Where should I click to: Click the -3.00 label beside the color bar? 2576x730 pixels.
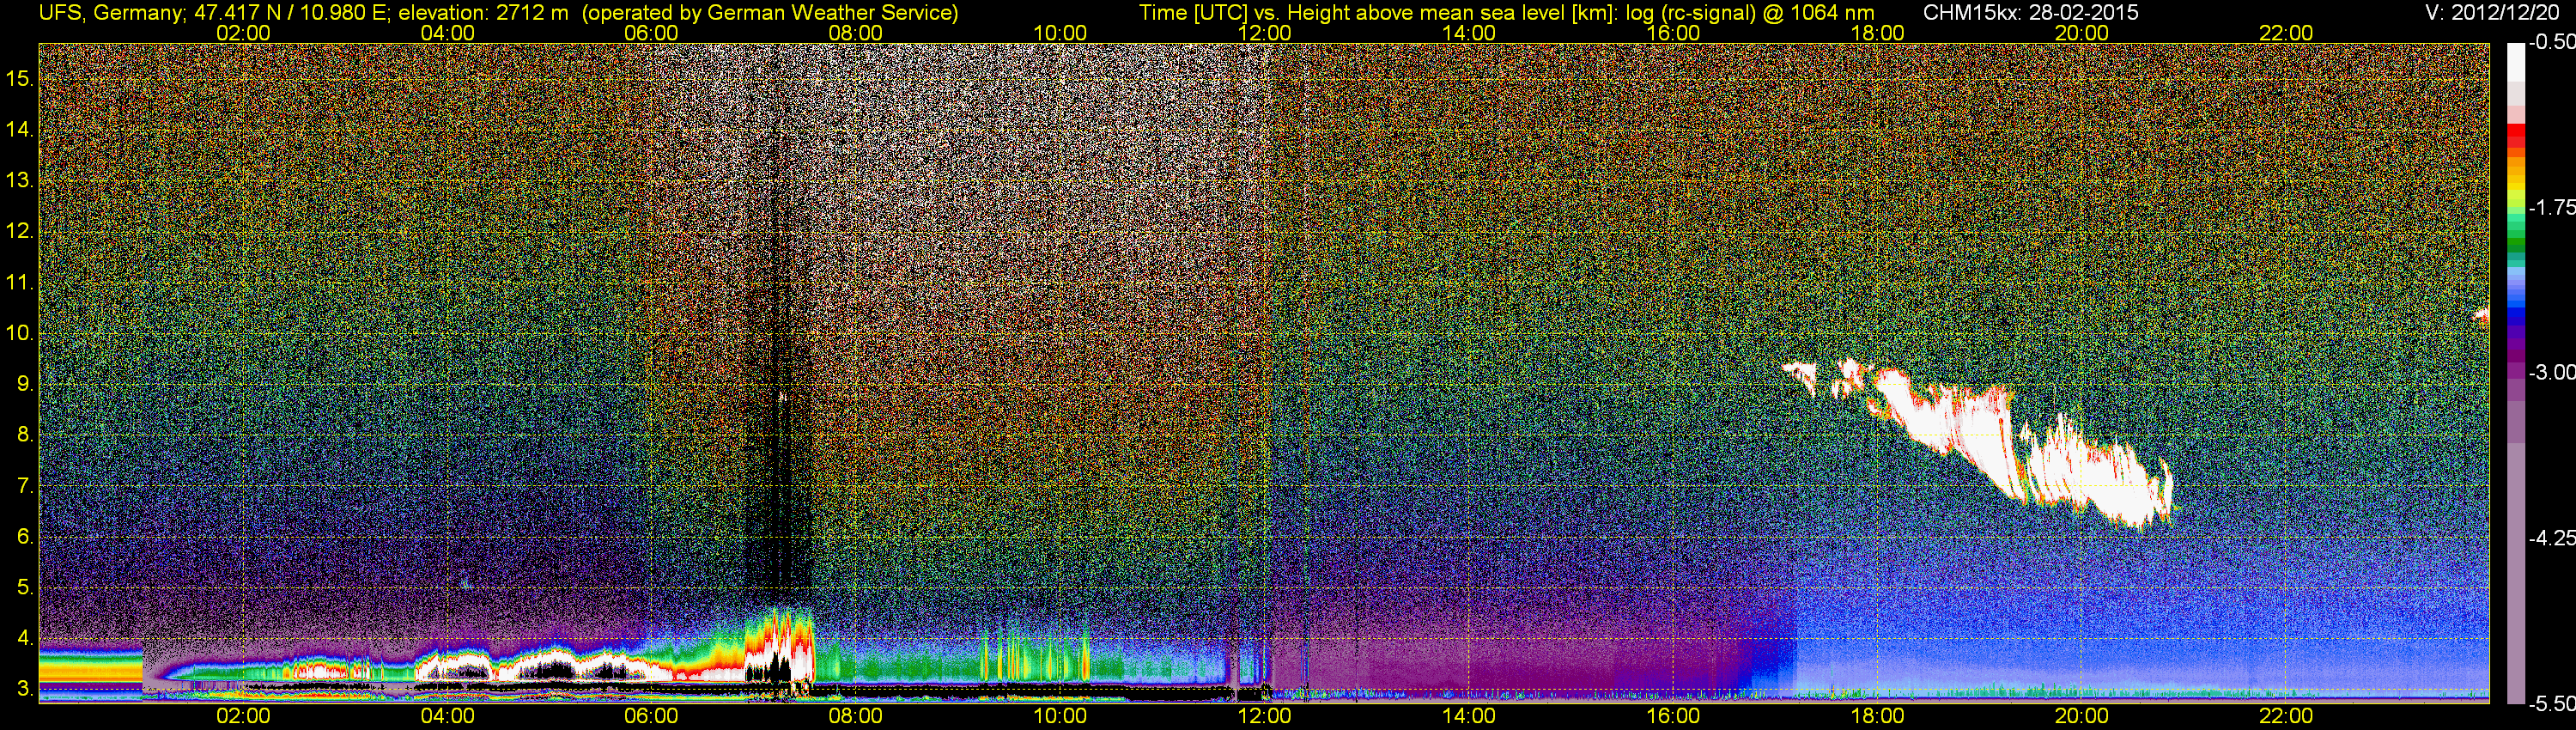(2551, 372)
